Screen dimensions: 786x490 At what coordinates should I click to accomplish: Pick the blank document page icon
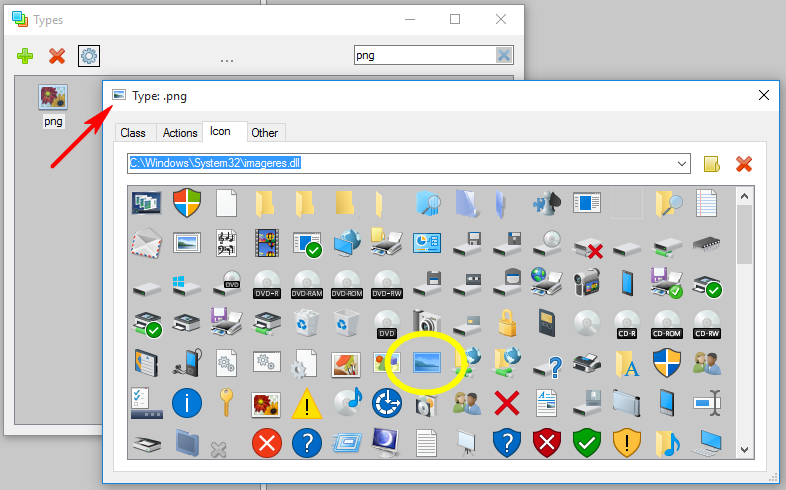pos(227,203)
